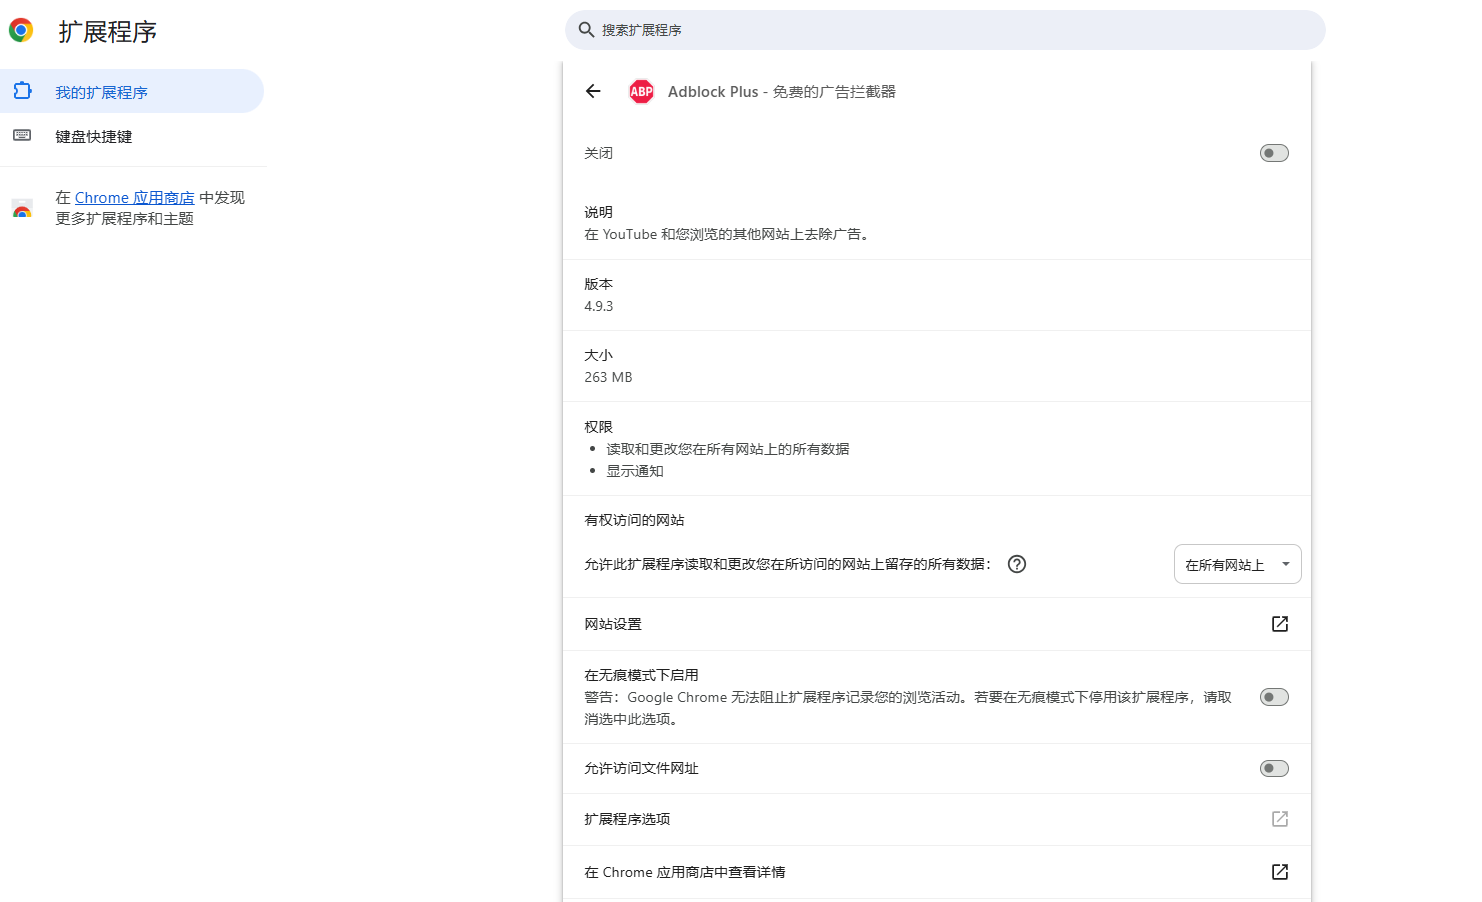
Task: Click the 有权访问的网站 heading
Action: 634,520
